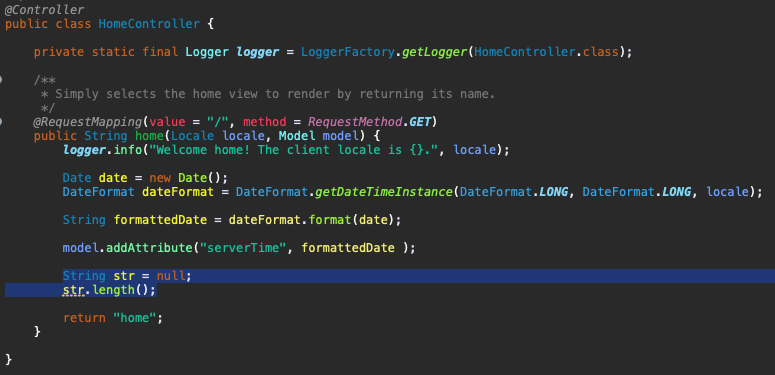Click HomeController in the HomeController.class argument

coord(525,51)
